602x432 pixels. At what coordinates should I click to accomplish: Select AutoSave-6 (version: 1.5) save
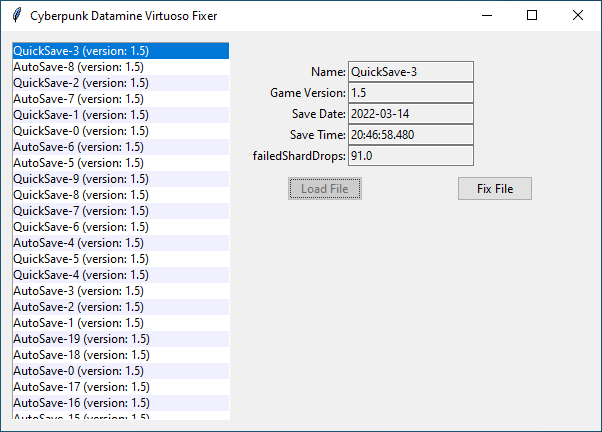click(x=121, y=147)
